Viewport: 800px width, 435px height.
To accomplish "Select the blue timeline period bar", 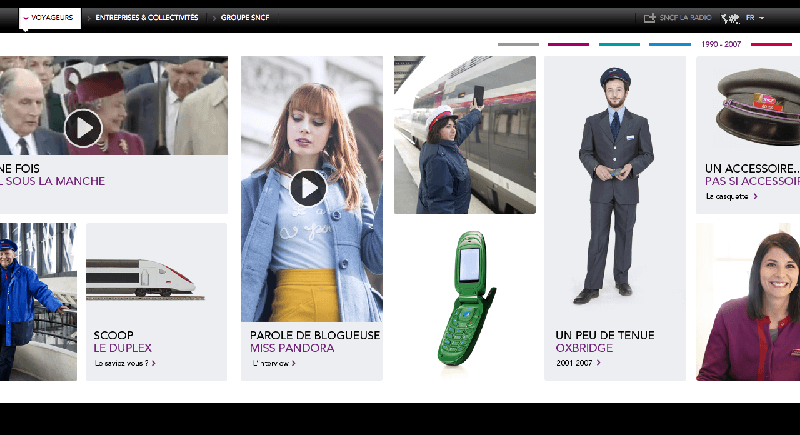I will [670, 44].
